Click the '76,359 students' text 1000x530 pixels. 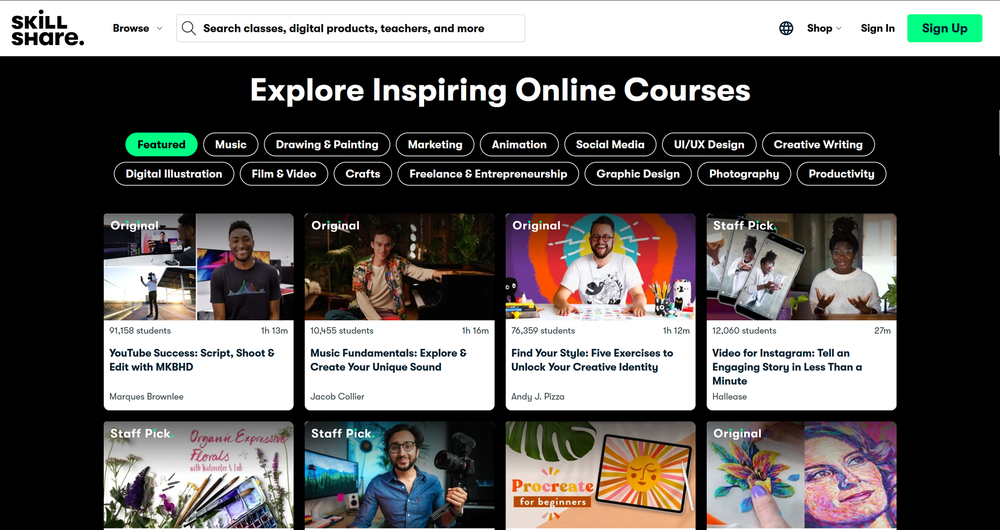pos(543,330)
